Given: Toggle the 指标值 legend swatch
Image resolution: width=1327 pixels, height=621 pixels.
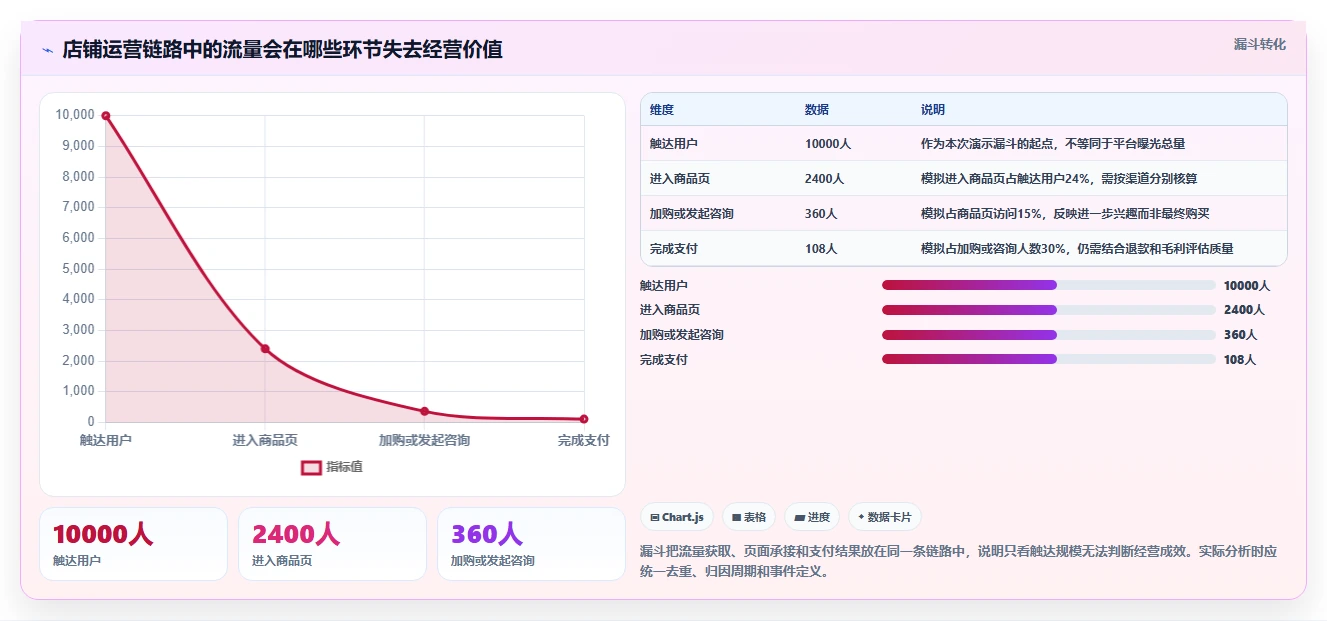Looking at the screenshot, I should point(311,467).
